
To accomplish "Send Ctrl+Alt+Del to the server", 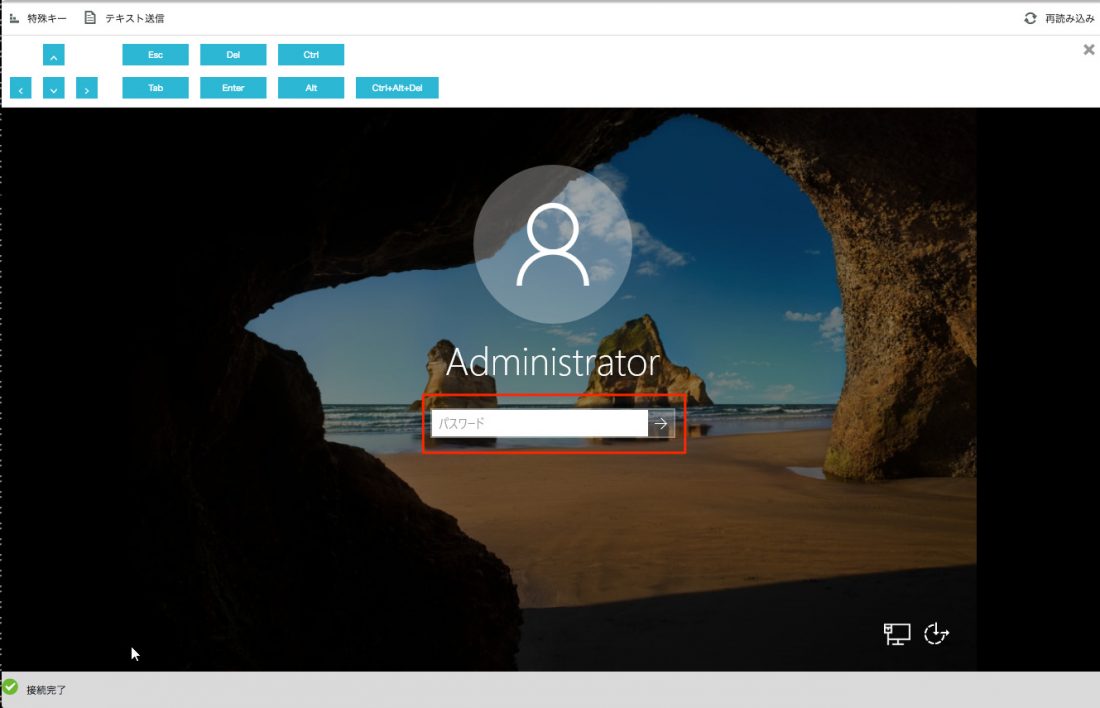I will coord(397,88).
